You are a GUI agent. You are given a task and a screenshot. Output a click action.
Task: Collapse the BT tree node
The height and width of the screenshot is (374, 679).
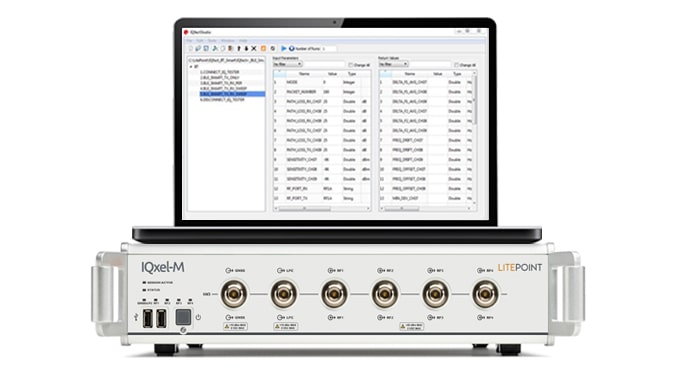(191, 67)
